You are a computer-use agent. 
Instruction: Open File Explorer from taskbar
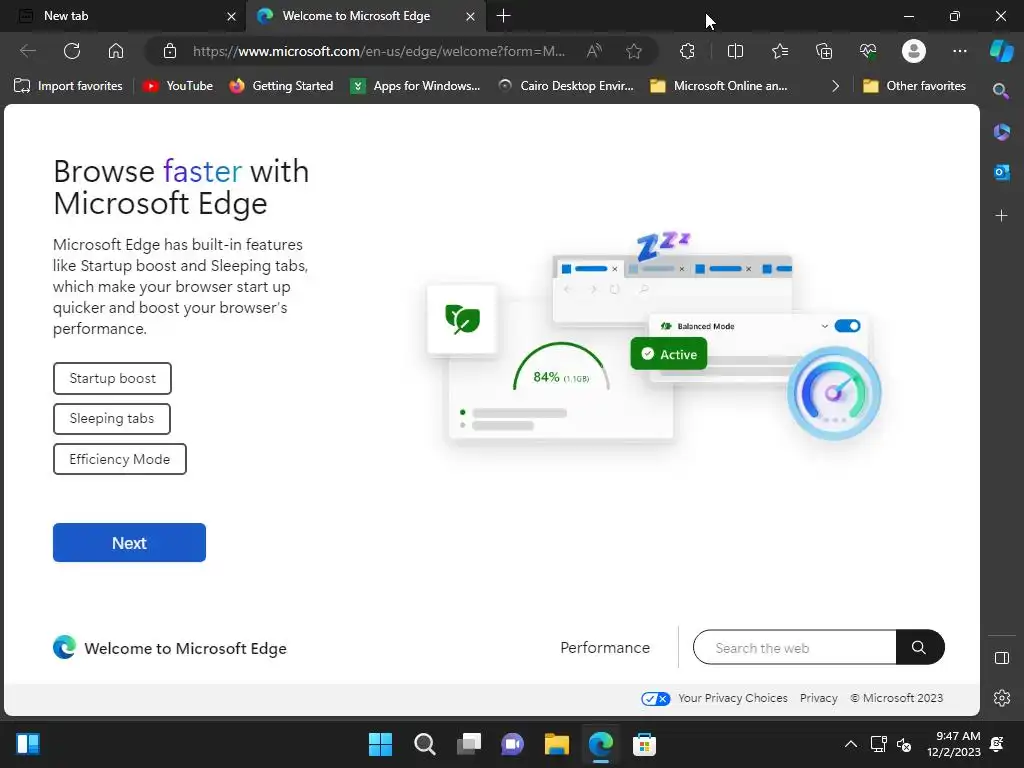(556, 744)
